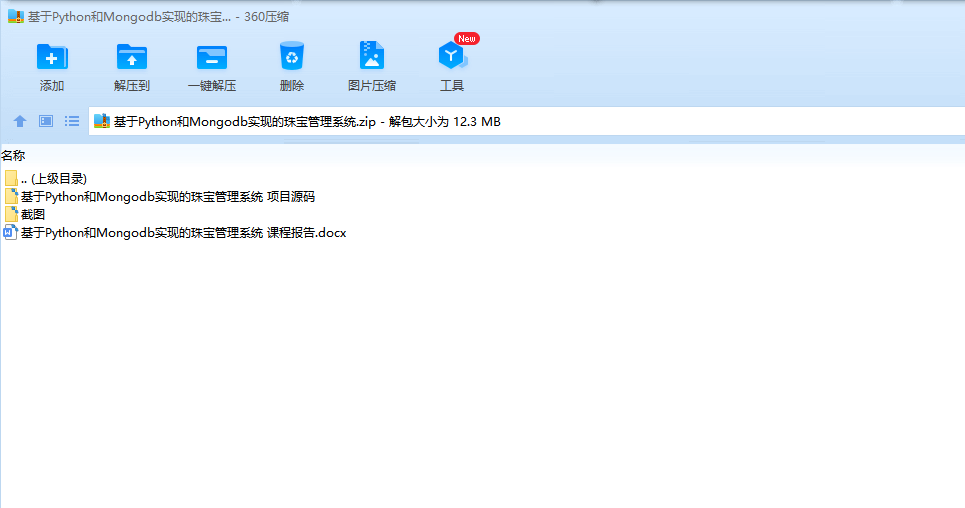Click the 添加 (Add) toolbar icon
The width and height of the screenshot is (965, 508).
pyautogui.click(x=52, y=57)
